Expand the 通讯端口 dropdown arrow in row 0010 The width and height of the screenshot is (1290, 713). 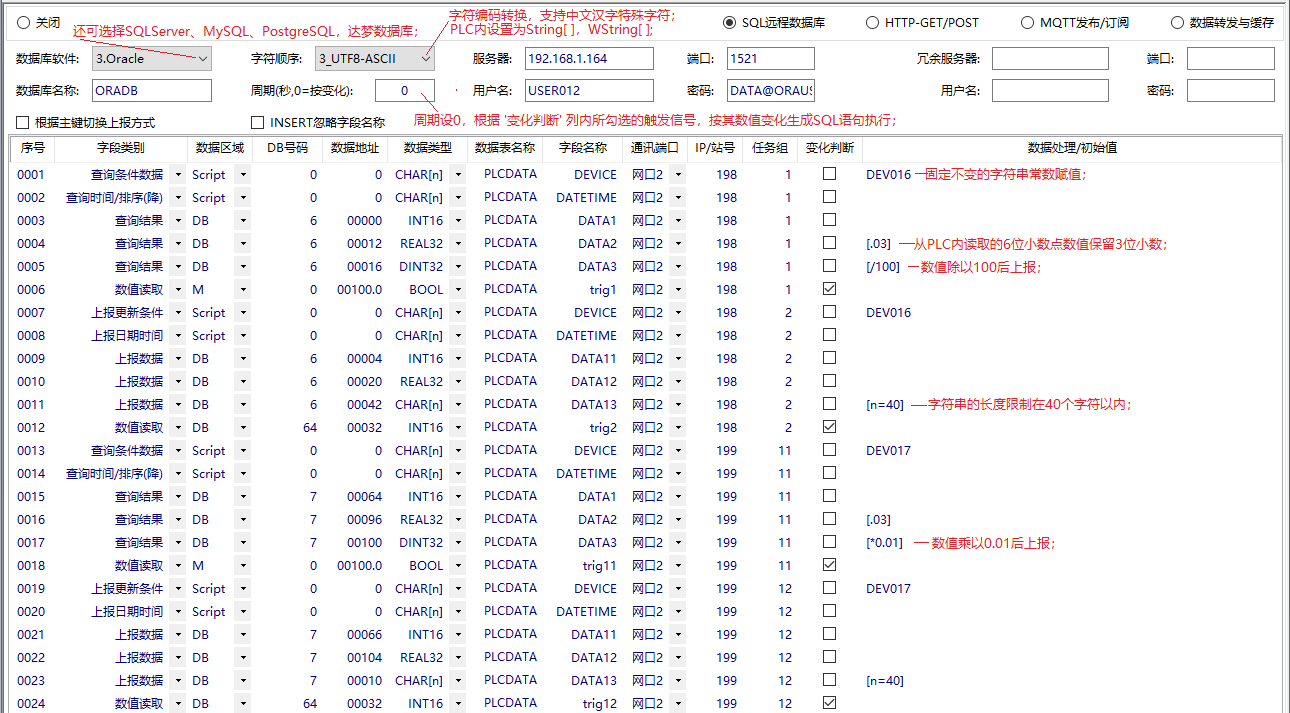pyautogui.click(x=677, y=381)
